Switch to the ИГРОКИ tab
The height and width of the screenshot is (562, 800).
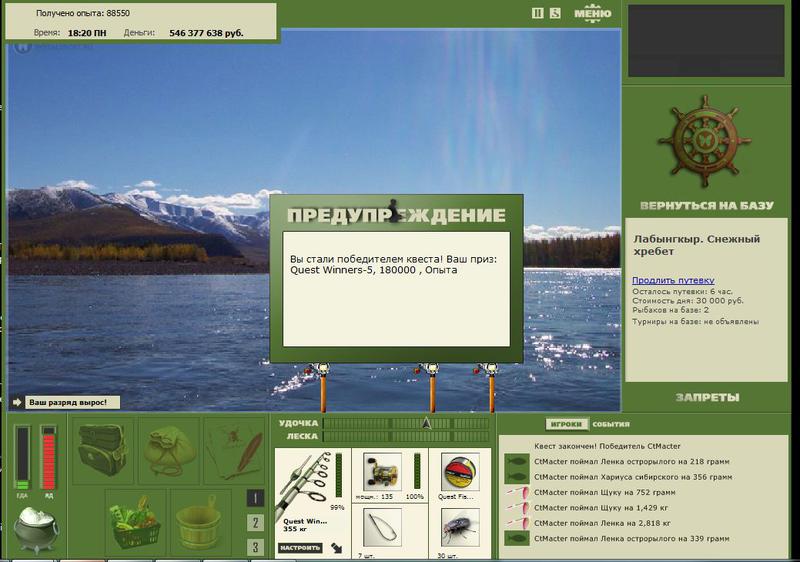click(566, 424)
